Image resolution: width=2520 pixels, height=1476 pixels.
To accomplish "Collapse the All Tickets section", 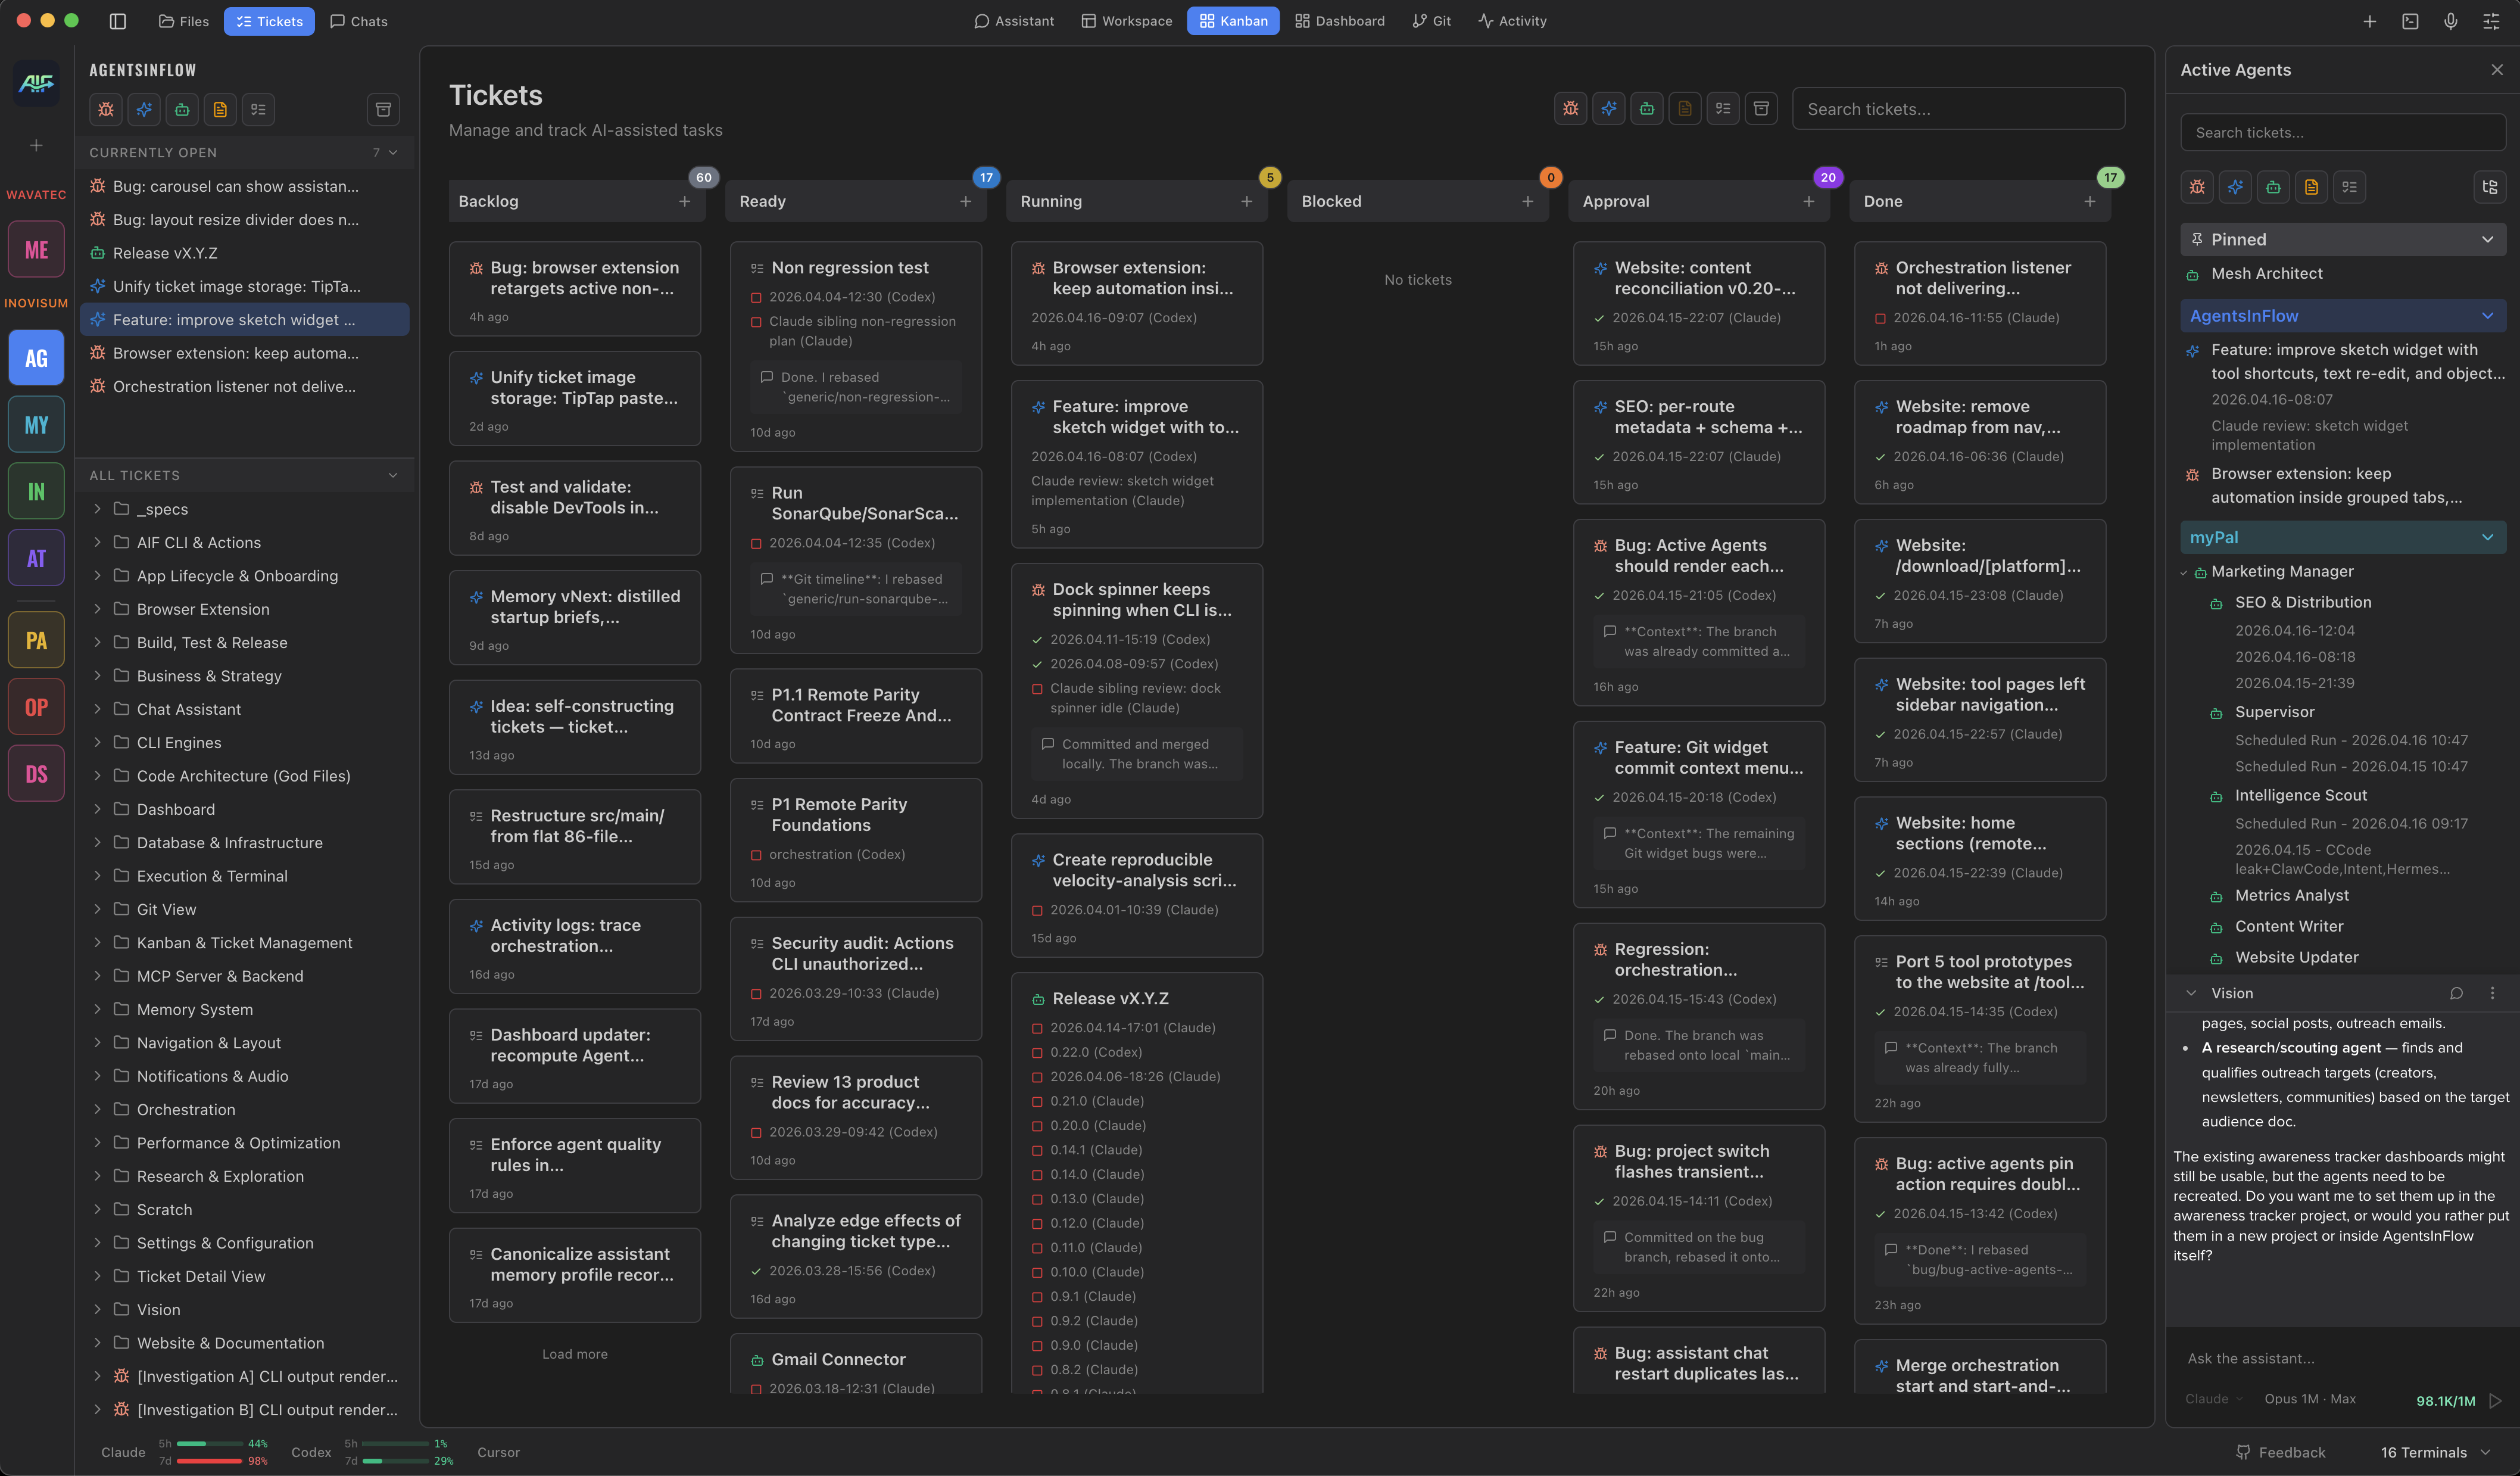I will 393,476.
